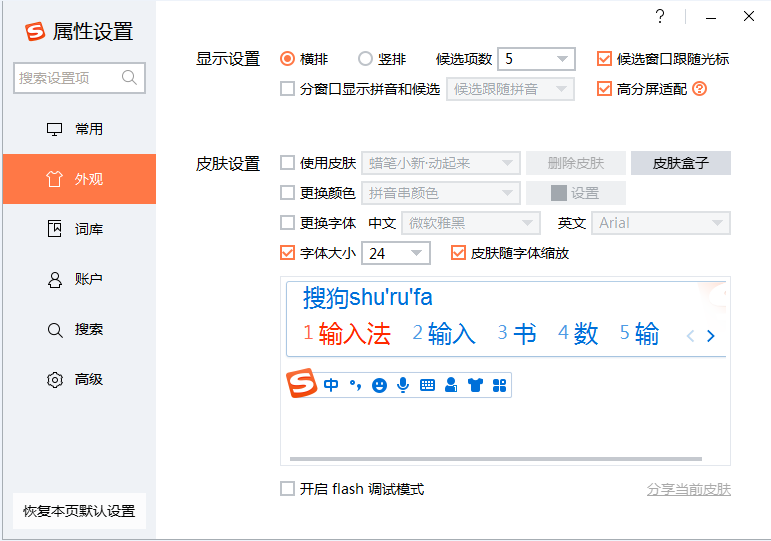
Task: Click candidate 3 书 in preview
Action: 516,333
